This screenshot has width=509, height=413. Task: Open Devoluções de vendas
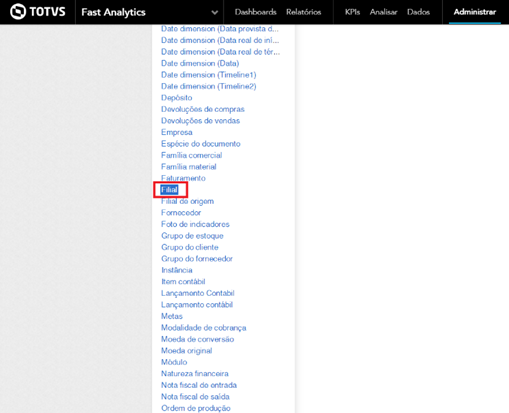click(200, 121)
